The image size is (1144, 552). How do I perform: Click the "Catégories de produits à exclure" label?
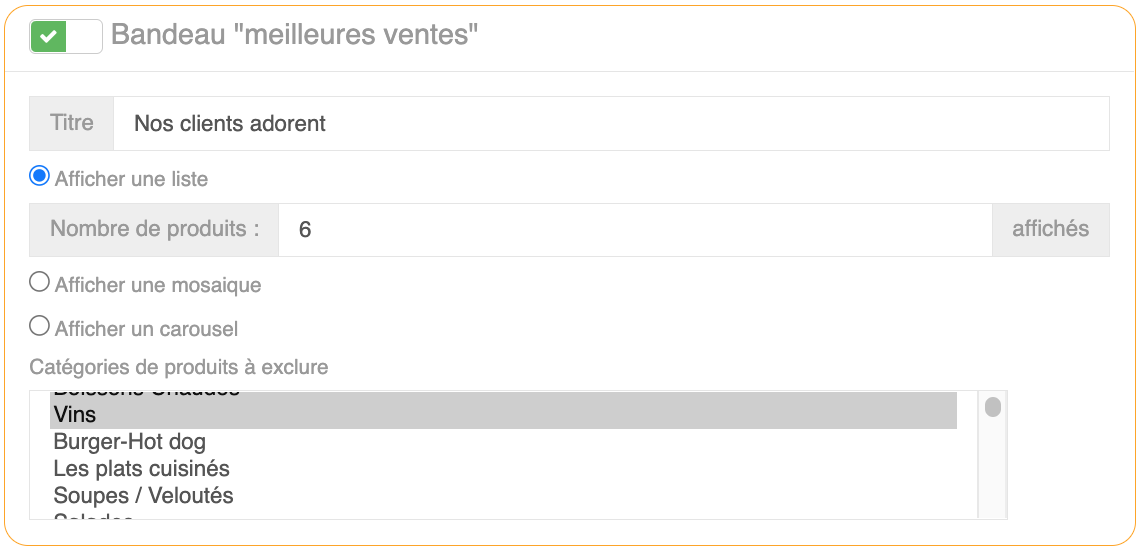pos(179,367)
